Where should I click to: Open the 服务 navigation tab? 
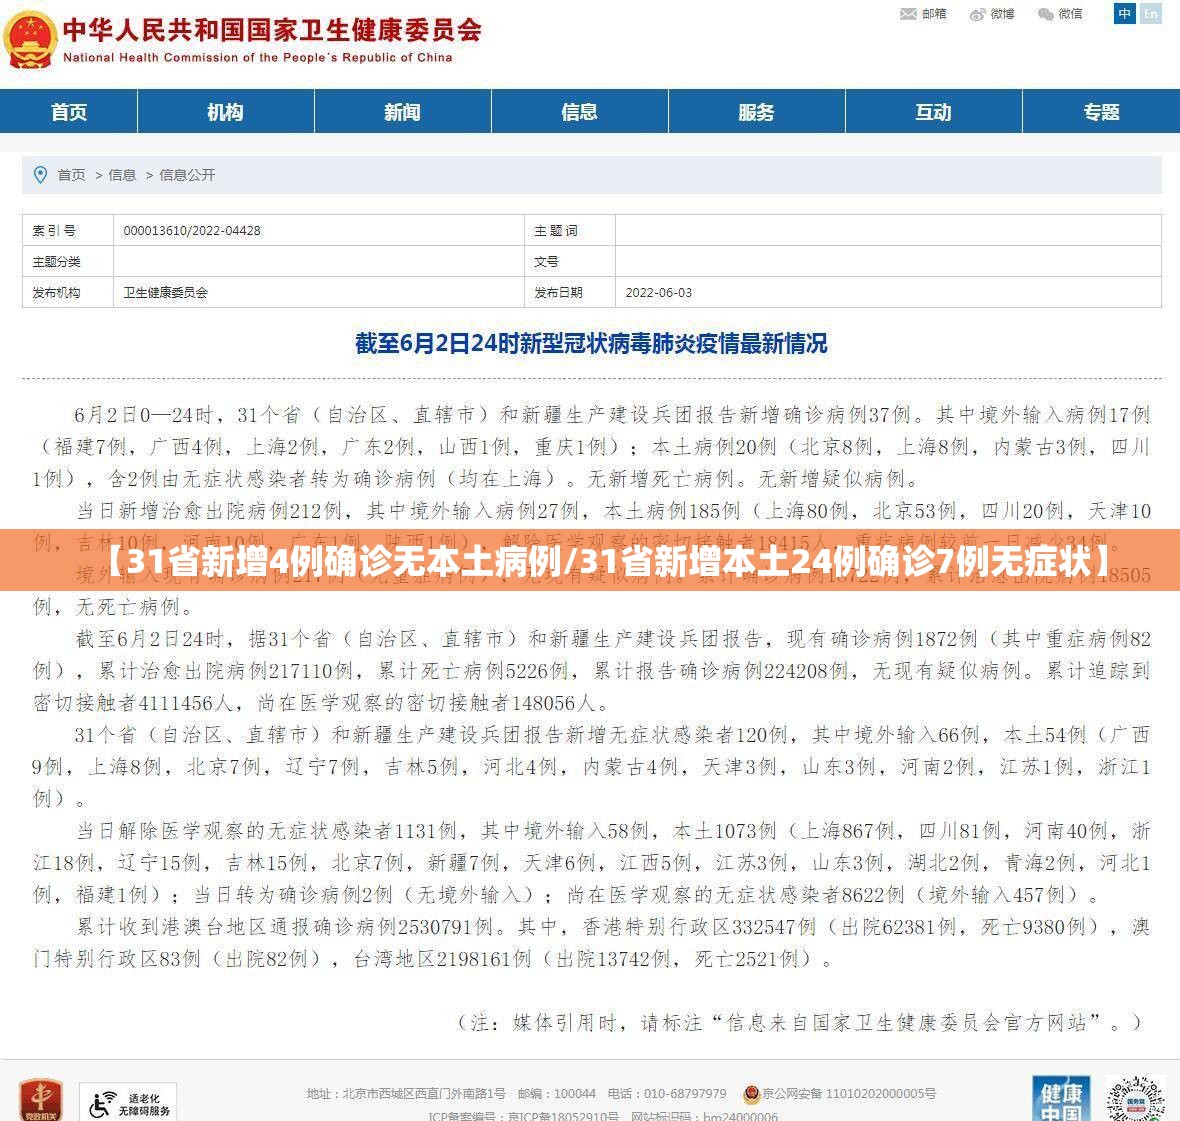pos(756,111)
